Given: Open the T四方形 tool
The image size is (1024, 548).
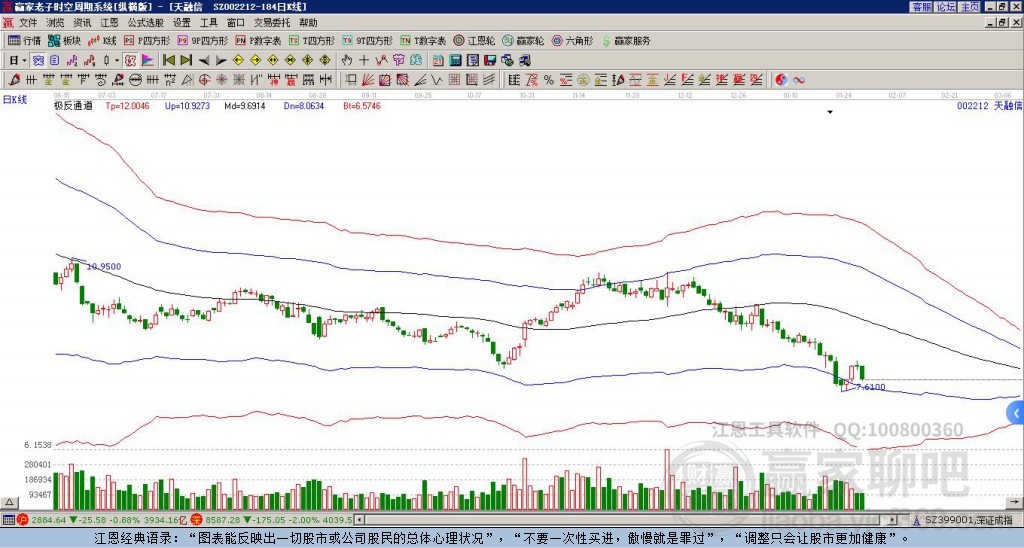Looking at the screenshot, I should 312,40.
